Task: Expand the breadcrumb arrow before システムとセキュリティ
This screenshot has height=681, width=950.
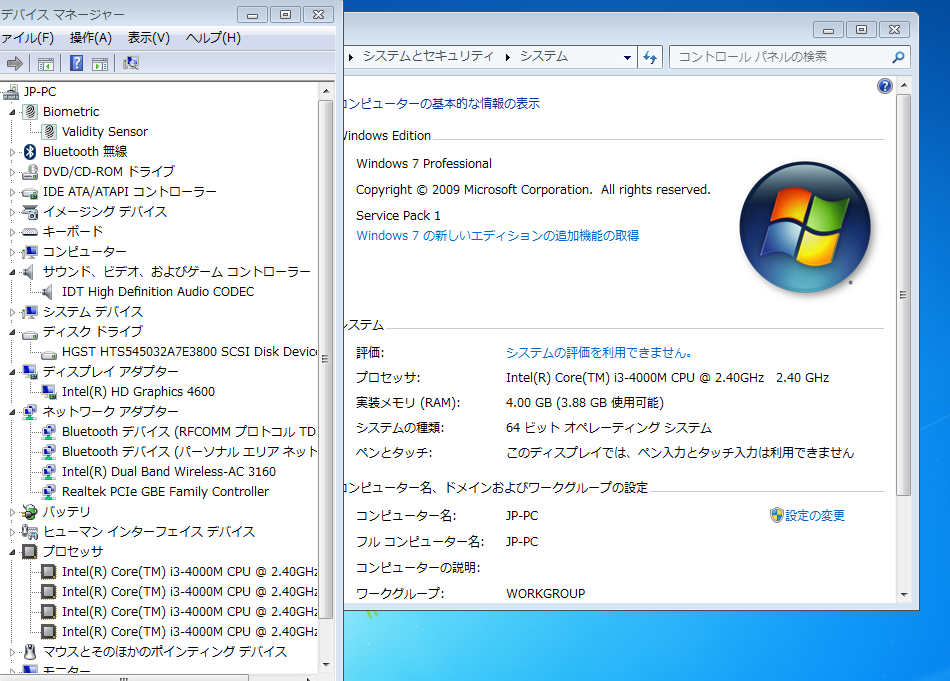Action: coord(351,57)
